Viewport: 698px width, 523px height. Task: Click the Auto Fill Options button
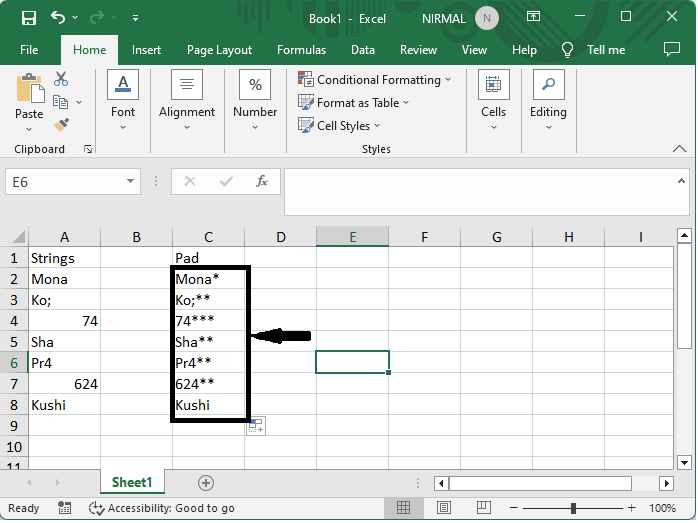pos(256,426)
